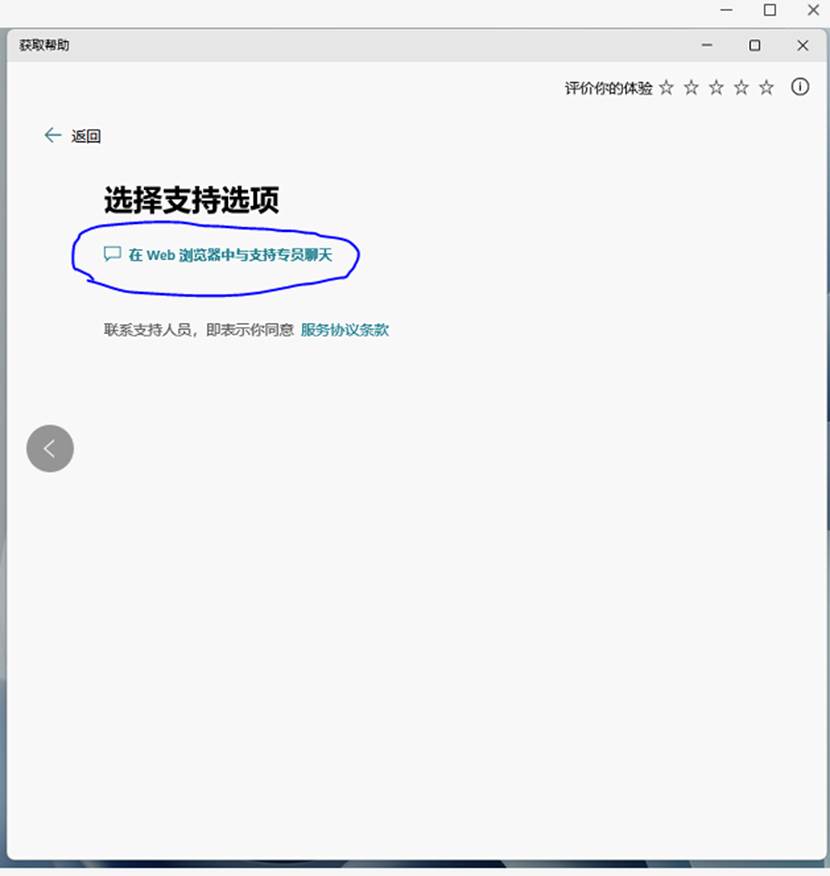Click the 获取帮助 title bar text
830x876 pixels.
tap(45, 46)
